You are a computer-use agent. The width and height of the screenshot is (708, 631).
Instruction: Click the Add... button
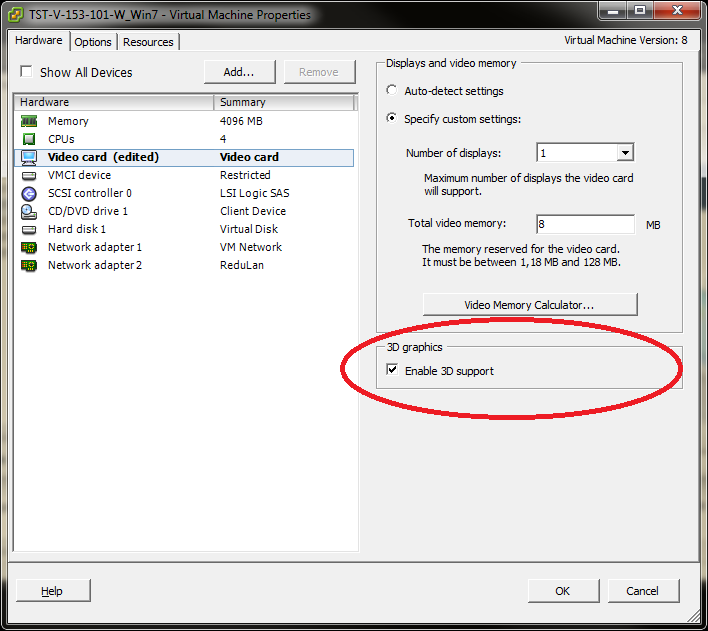(239, 72)
